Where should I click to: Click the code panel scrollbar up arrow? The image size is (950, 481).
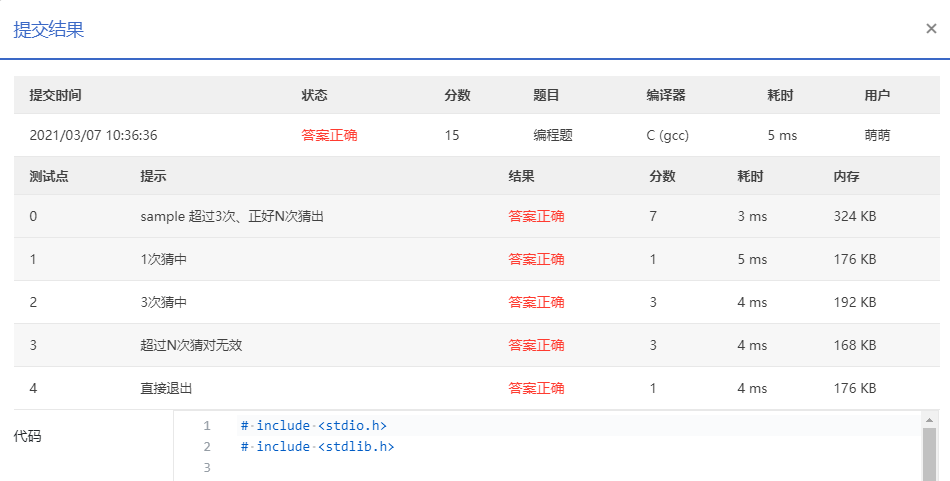tap(929, 419)
